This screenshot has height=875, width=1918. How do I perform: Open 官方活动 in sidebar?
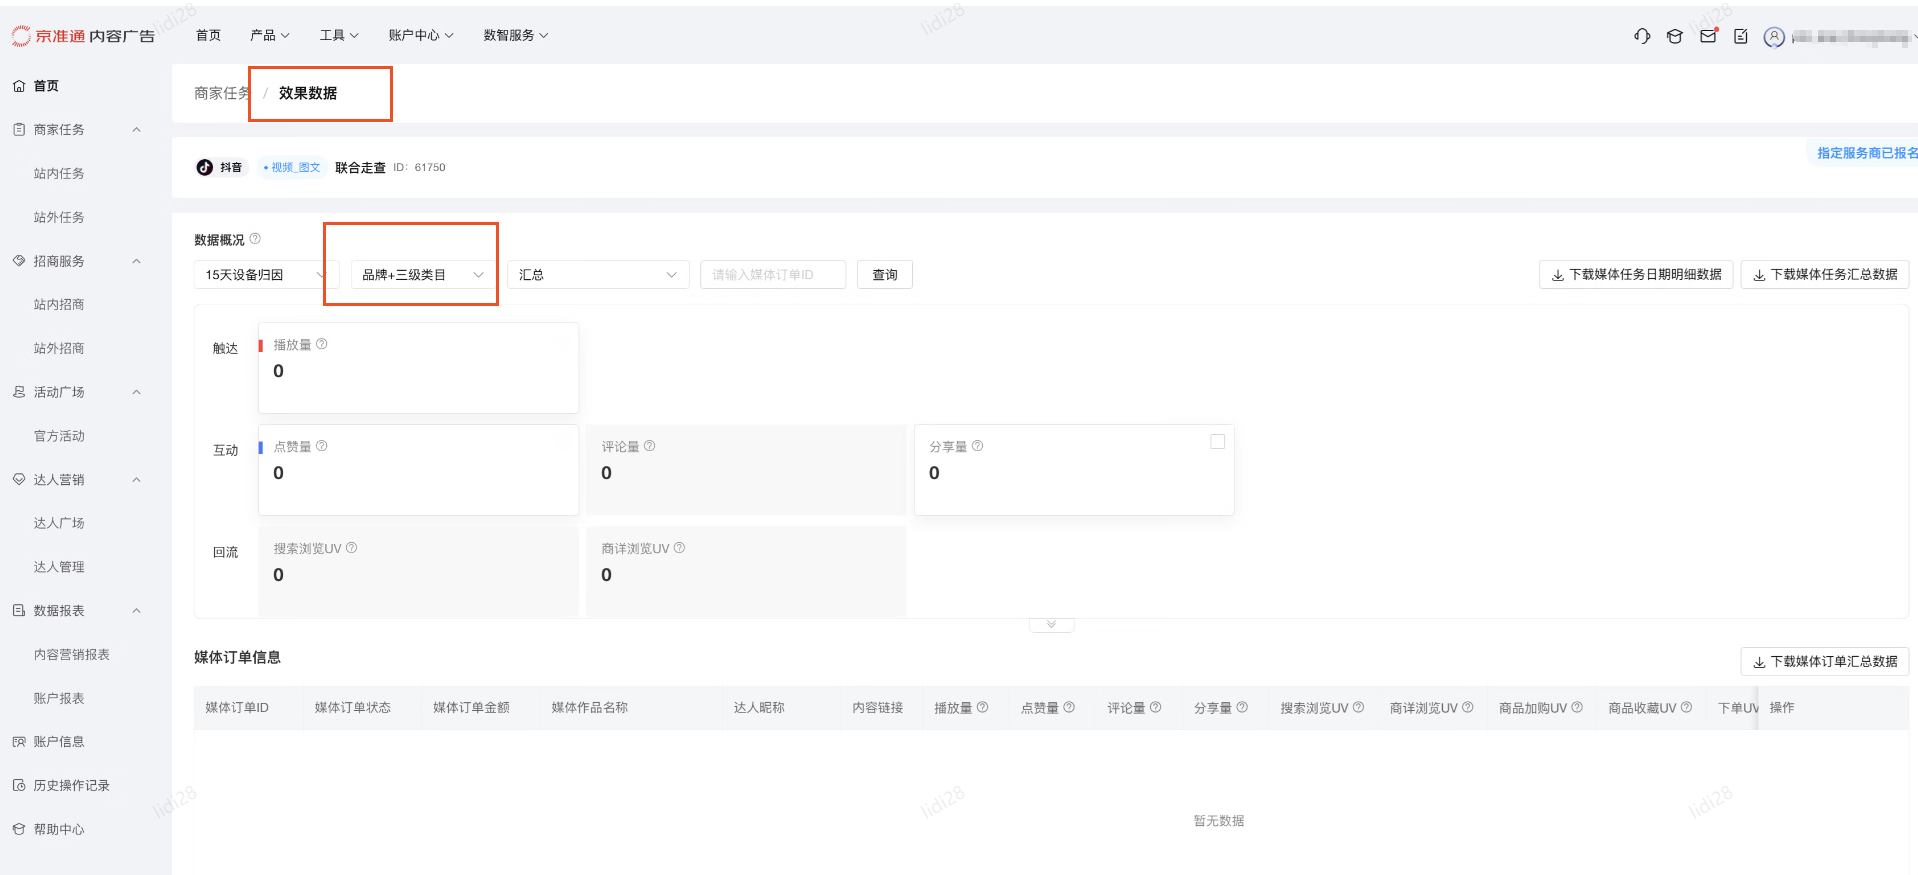coord(59,436)
